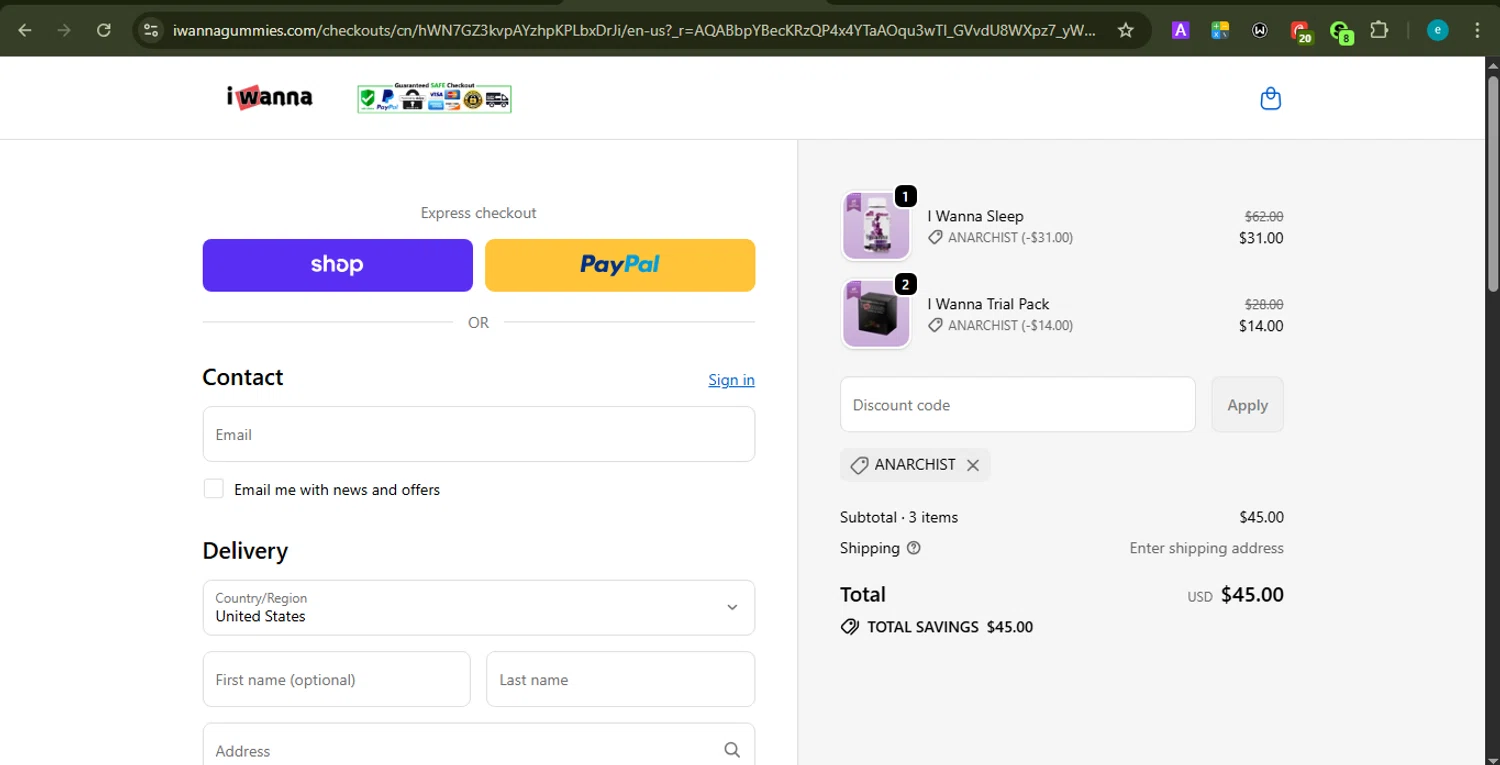
Task: Open the red extension with badge 20
Action: coord(1301,32)
